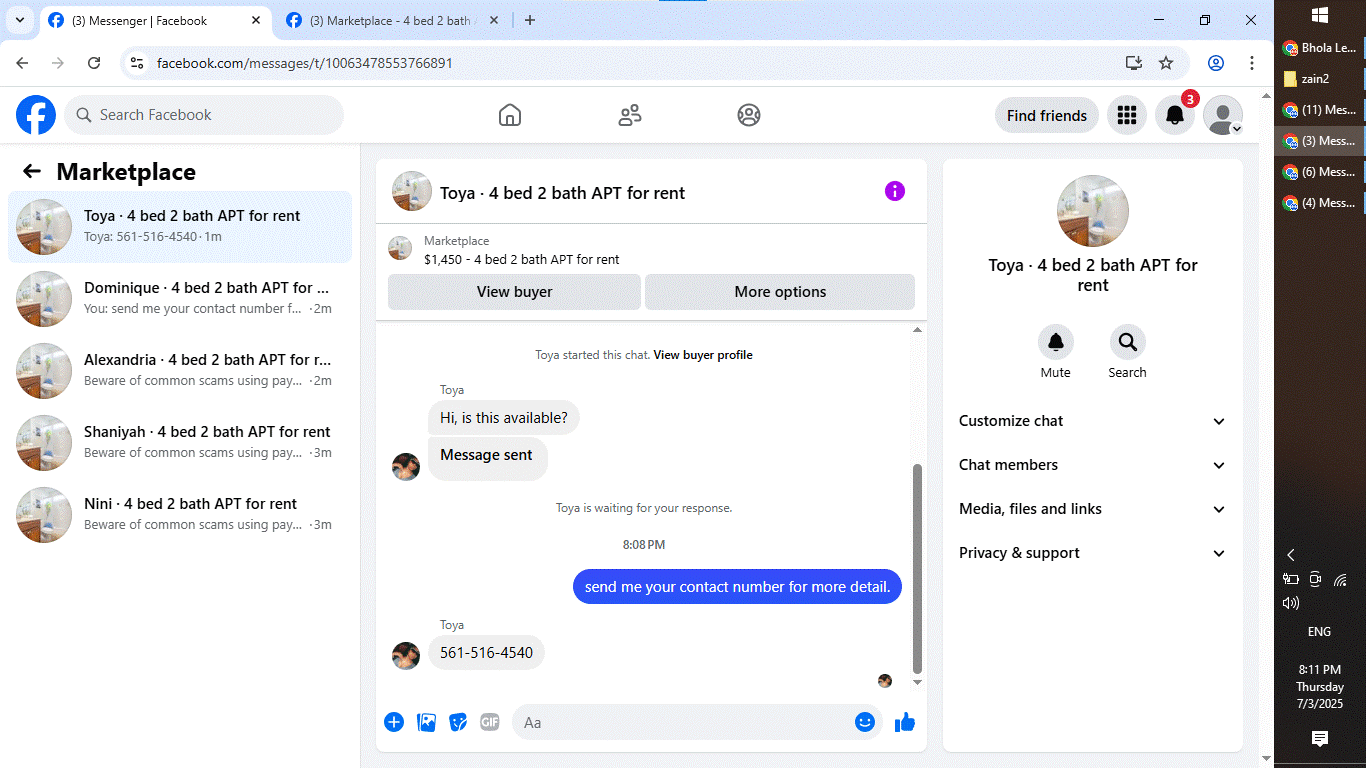Open the account profile avatar menu
Image resolution: width=1366 pixels, height=768 pixels.
pos(1223,115)
